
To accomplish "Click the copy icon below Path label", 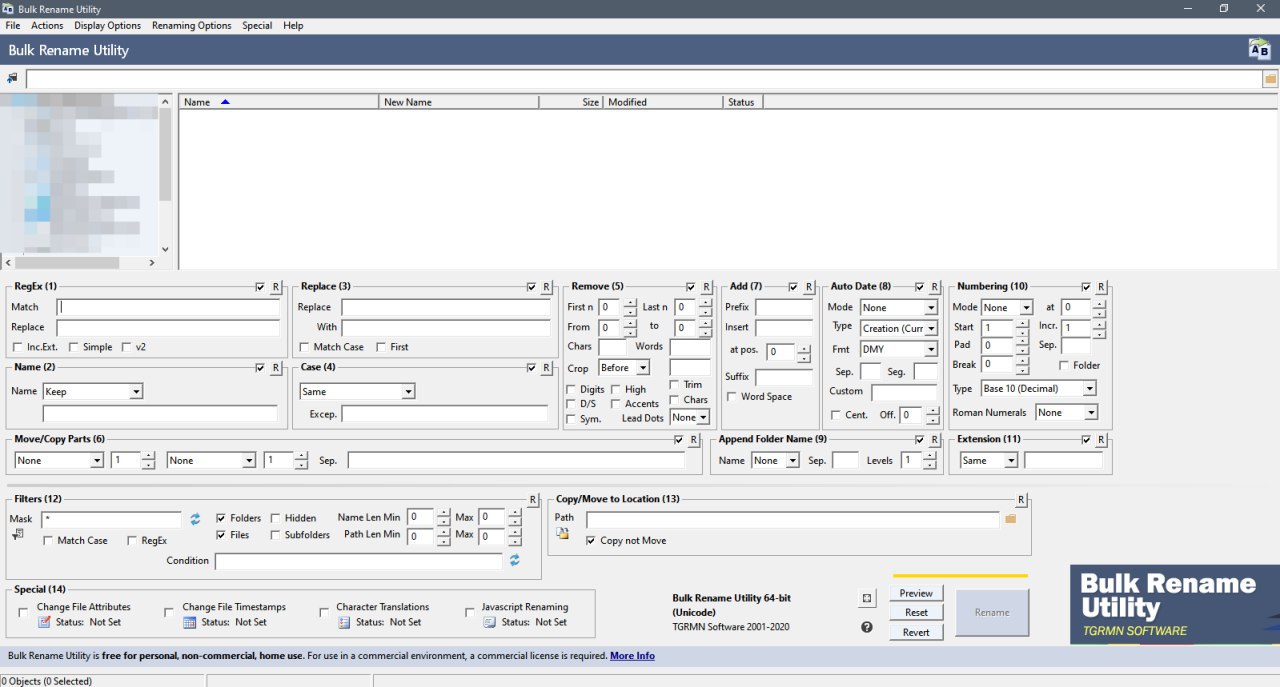I will pyautogui.click(x=563, y=535).
